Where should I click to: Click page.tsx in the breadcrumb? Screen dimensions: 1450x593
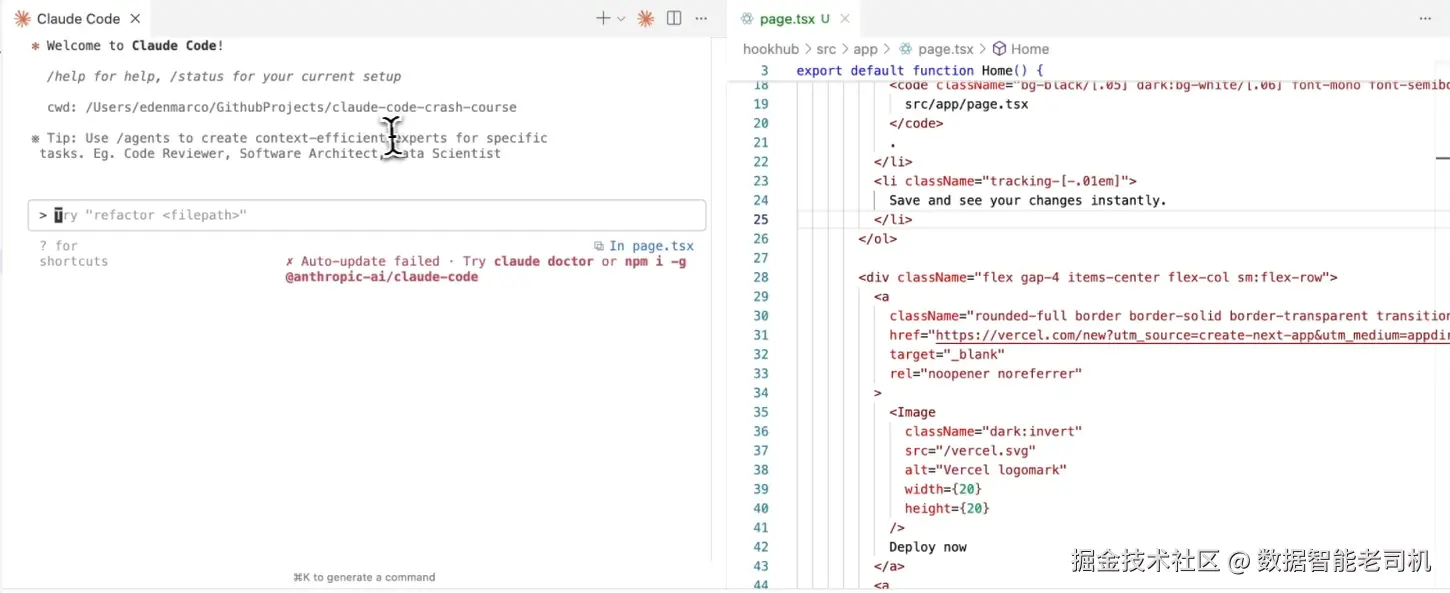pos(946,49)
